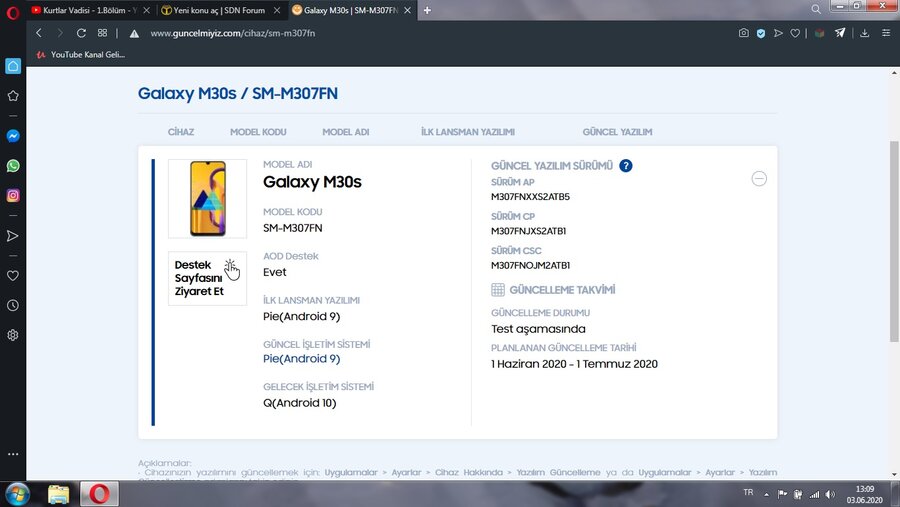This screenshot has width=900, height=507.
Task: Open Messenger in the sidebar
Action: pos(13,136)
